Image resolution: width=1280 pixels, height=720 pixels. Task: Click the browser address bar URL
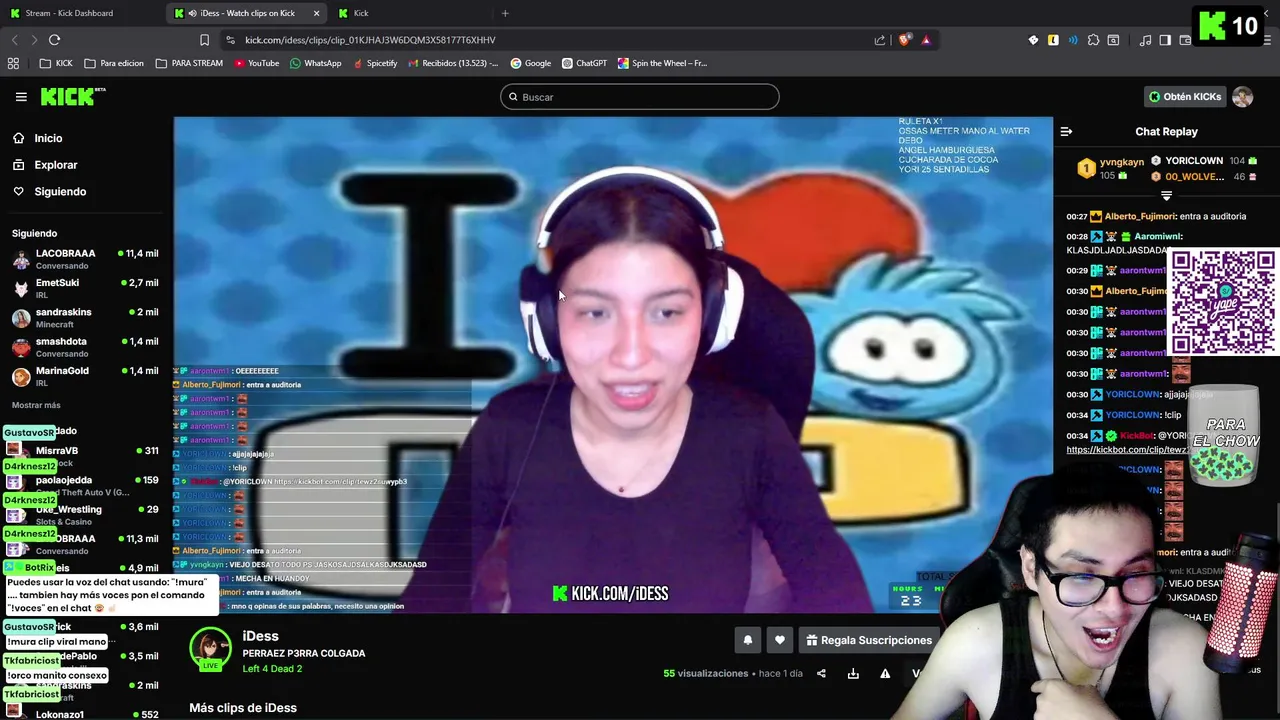pyautogui.click(x=370, y=40)
